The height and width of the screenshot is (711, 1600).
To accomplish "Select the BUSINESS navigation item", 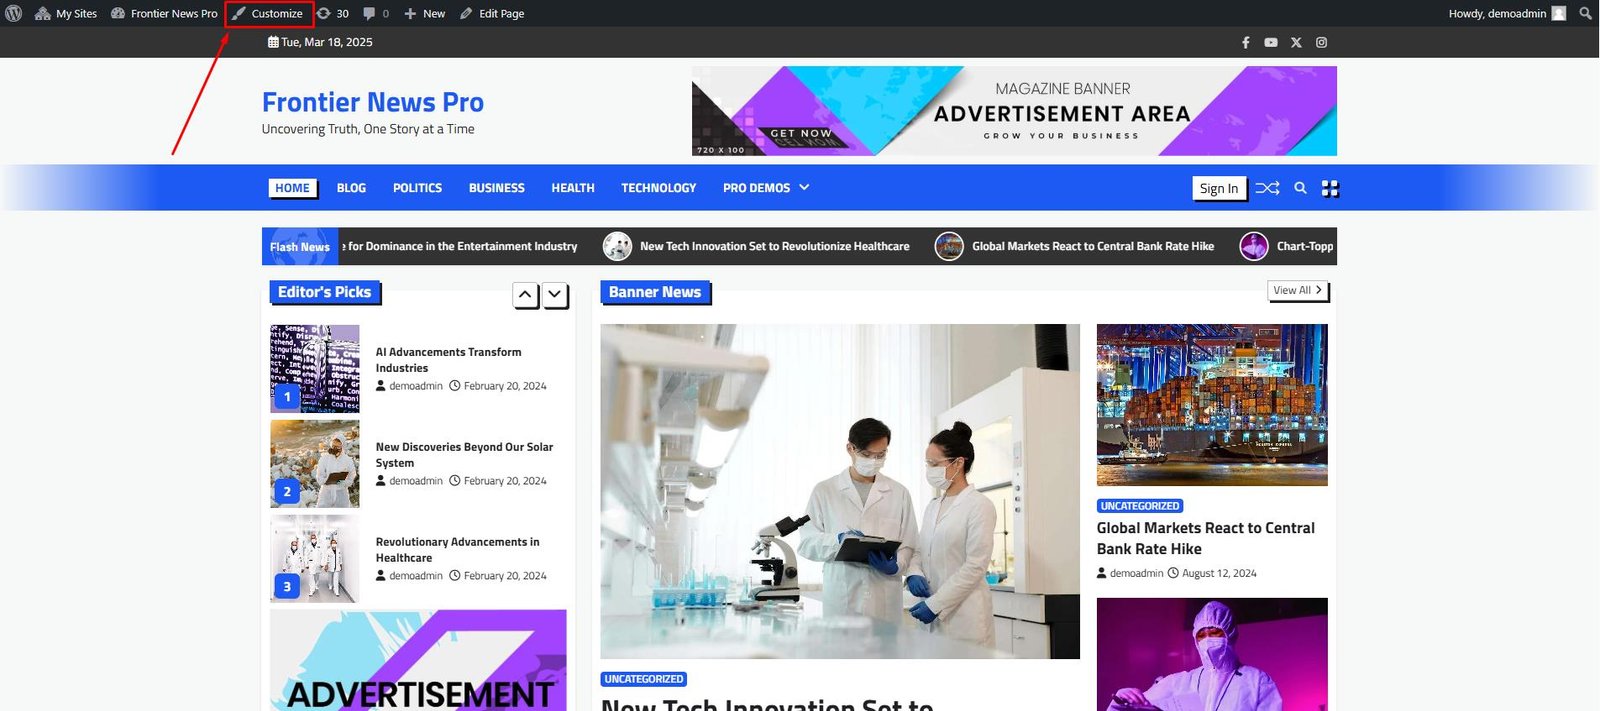I will (497, 188).
